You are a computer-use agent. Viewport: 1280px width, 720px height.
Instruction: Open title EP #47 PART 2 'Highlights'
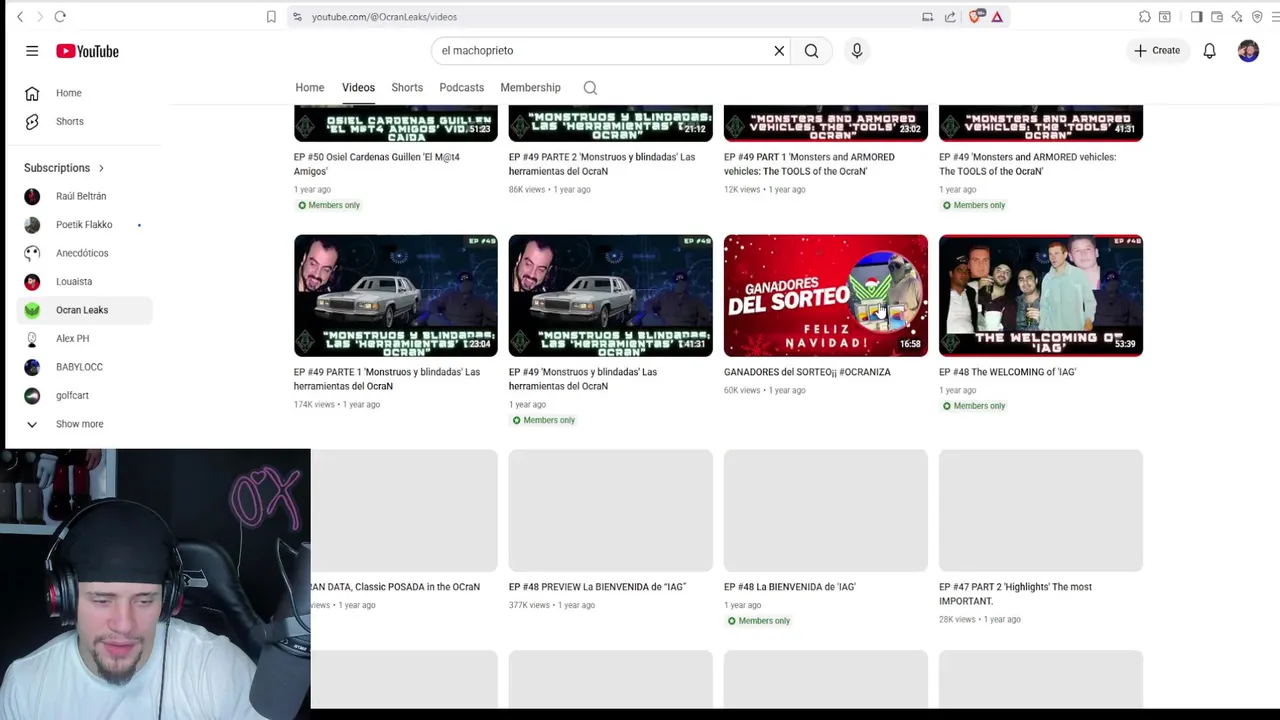coord(1015,594)
